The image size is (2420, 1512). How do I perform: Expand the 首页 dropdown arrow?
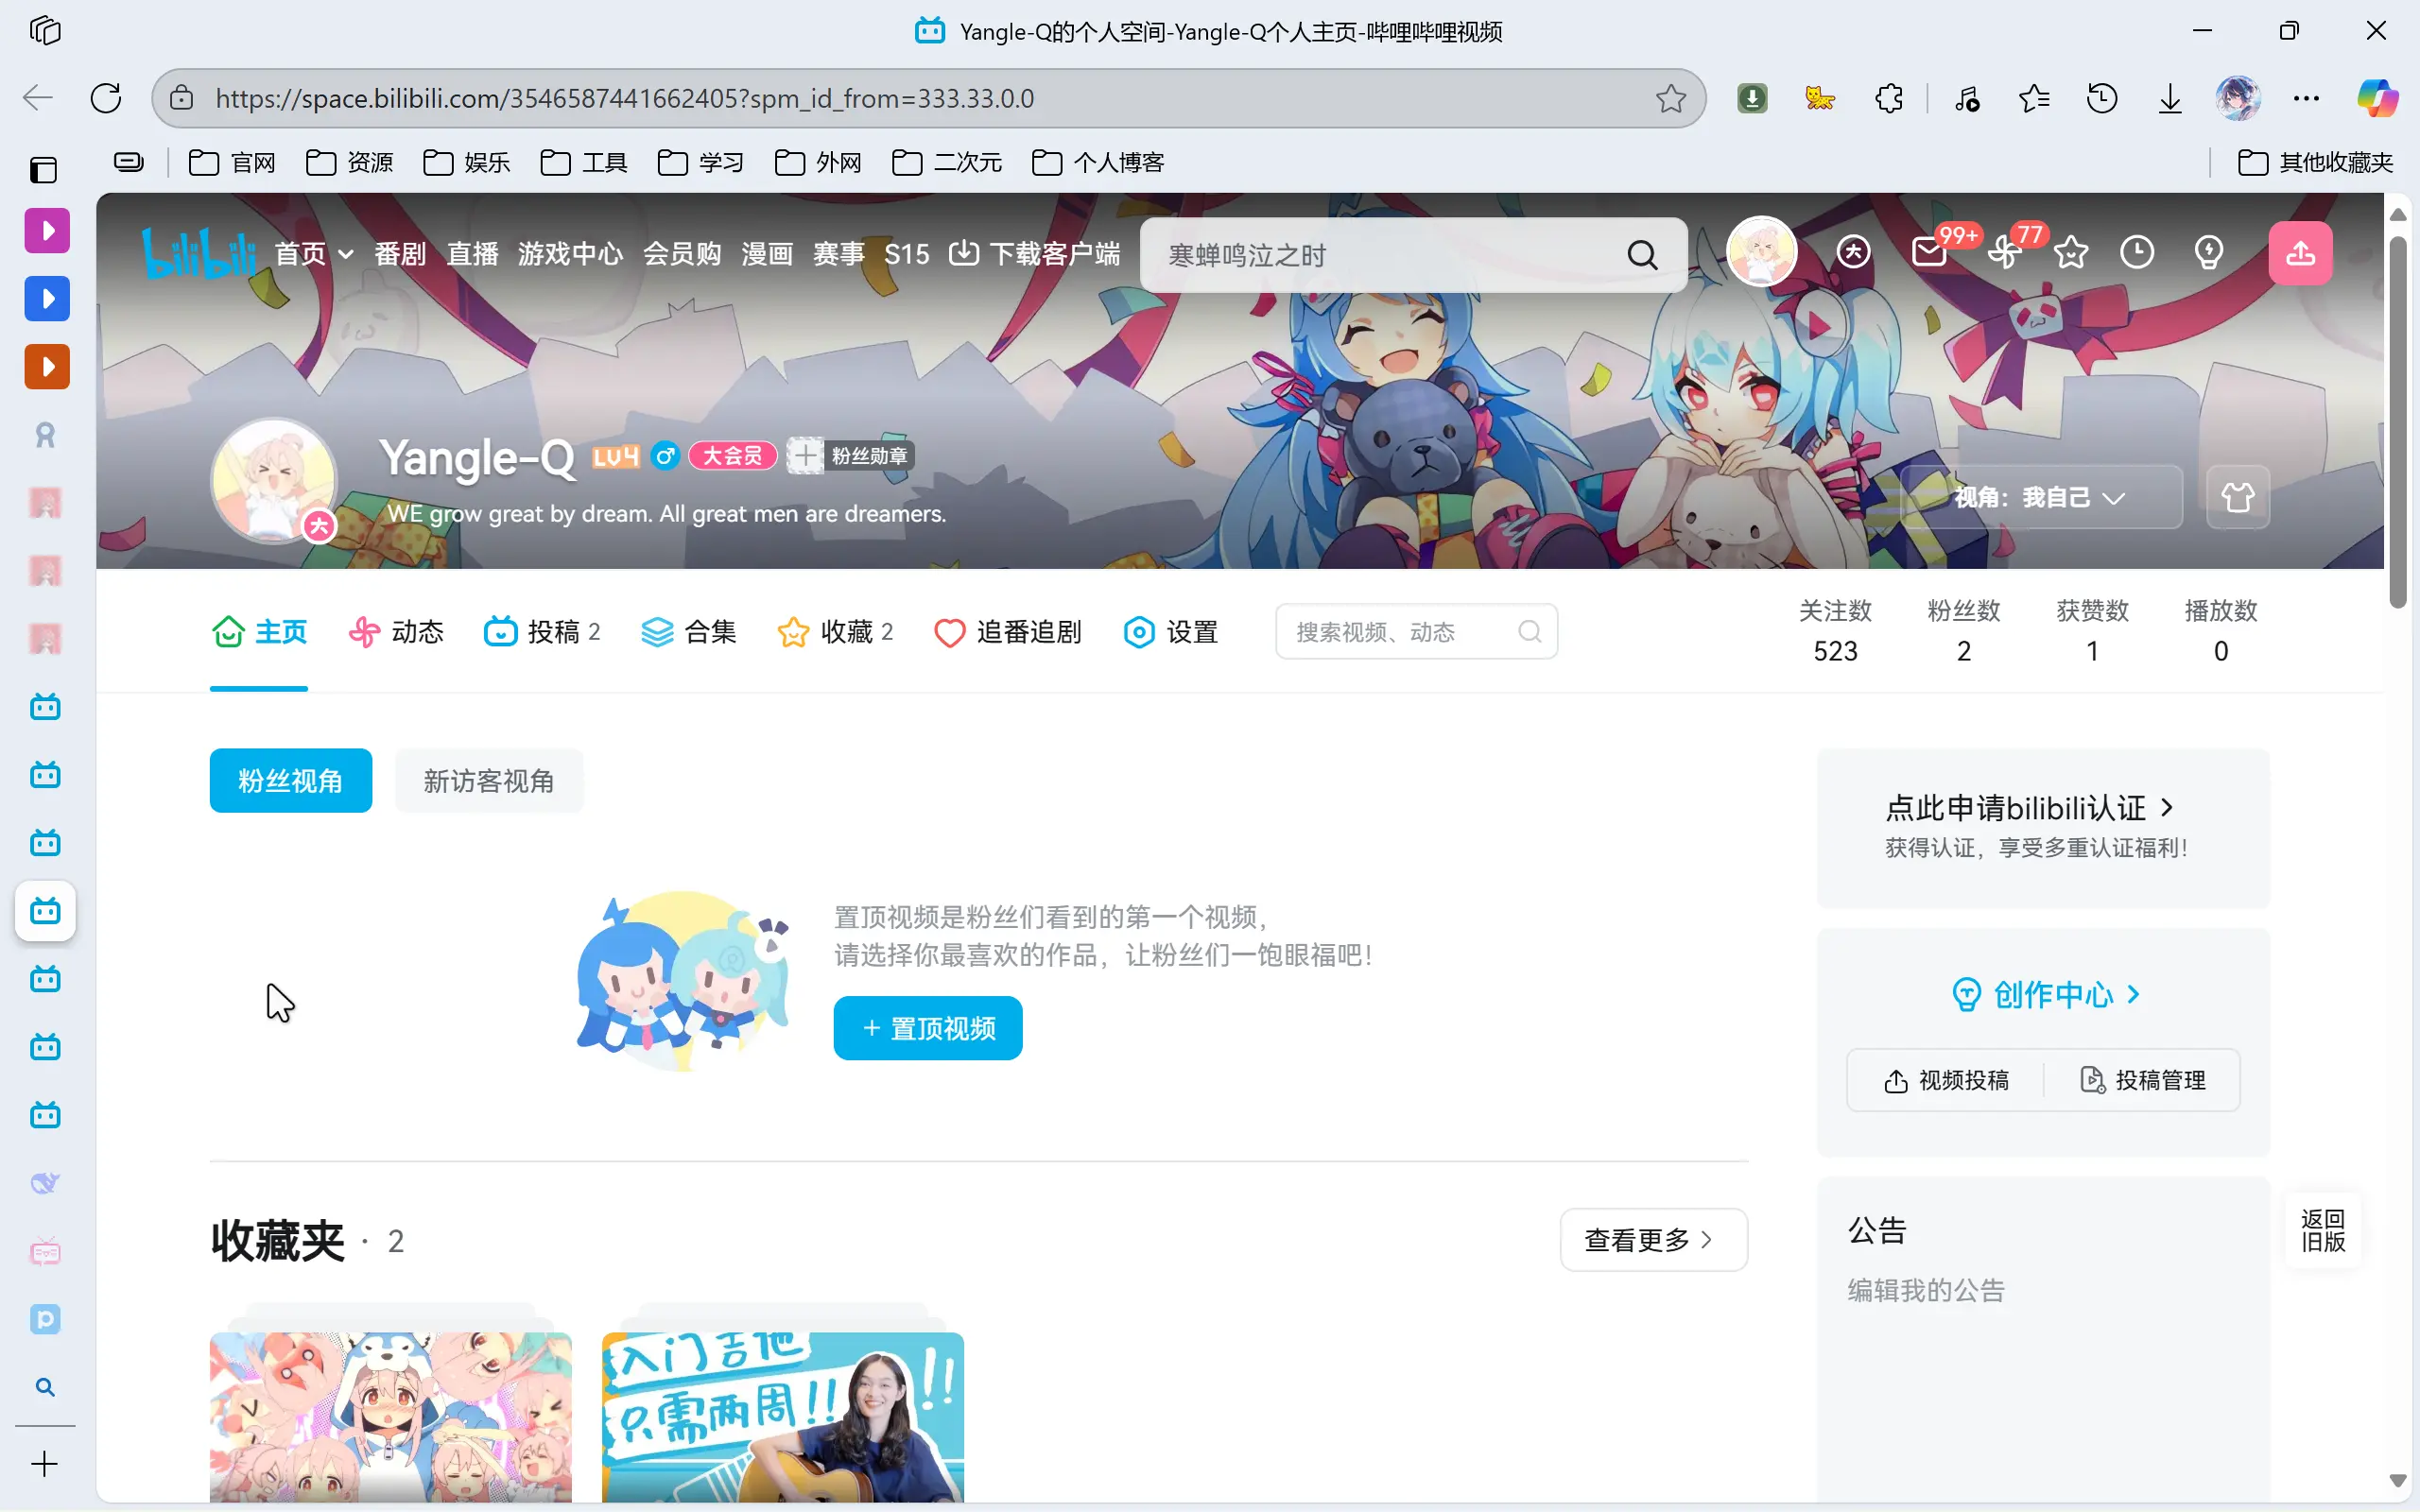(x=345, y=255)
